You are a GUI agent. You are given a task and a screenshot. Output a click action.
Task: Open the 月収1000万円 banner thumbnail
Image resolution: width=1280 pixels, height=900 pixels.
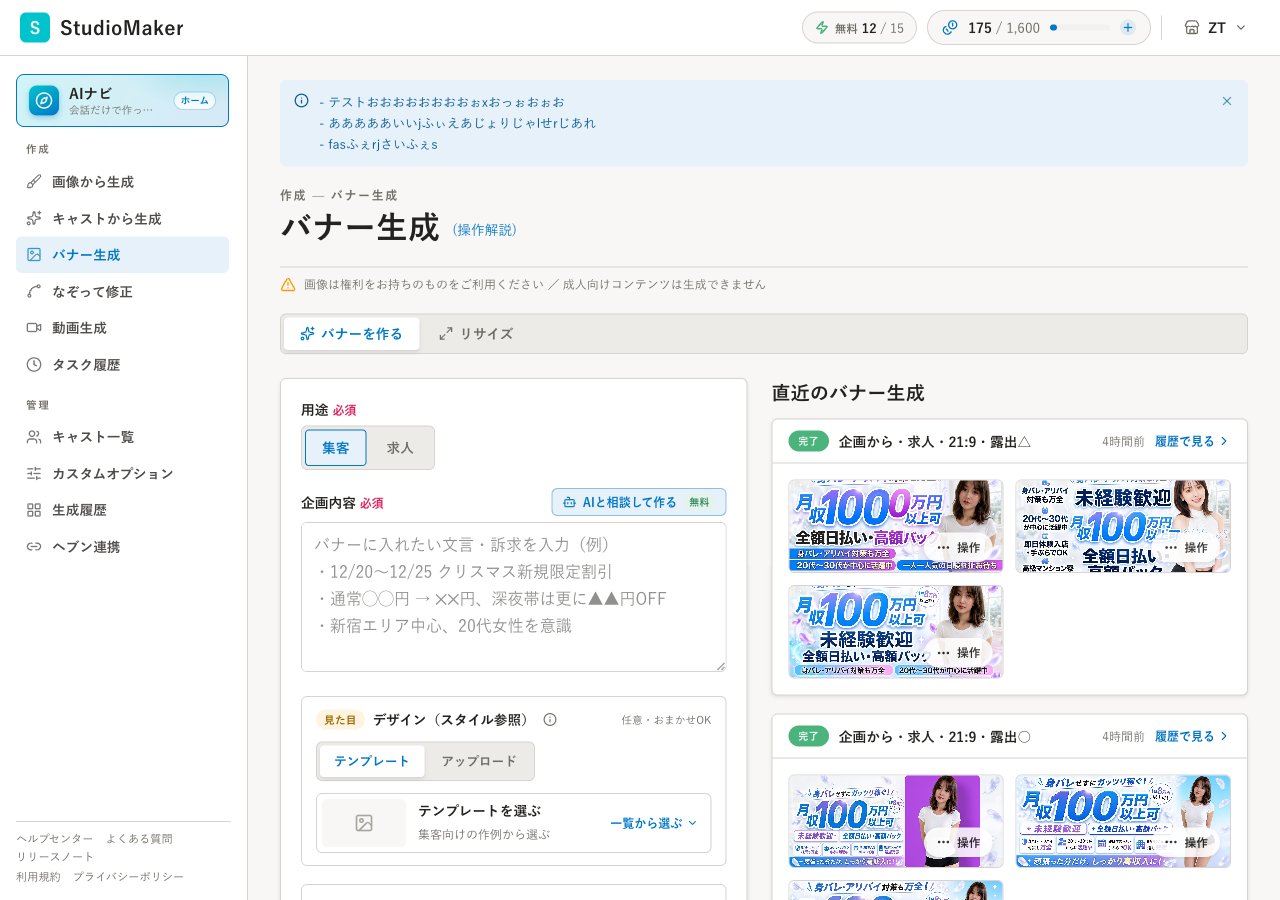pos(896,526)
